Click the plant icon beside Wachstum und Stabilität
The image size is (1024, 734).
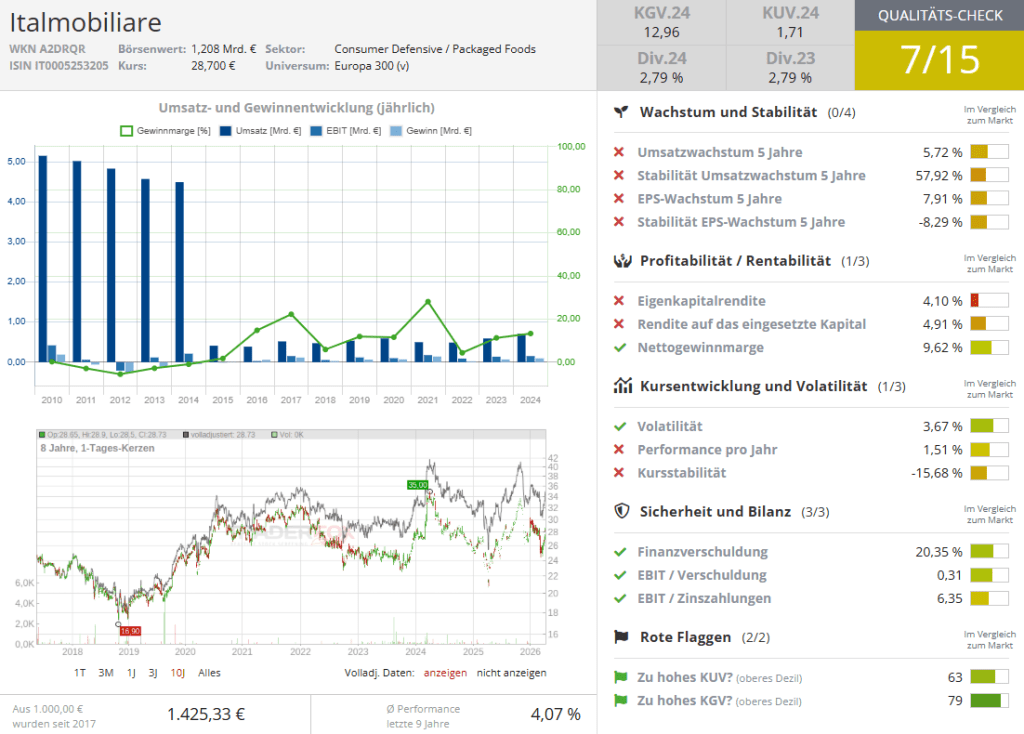tap(621, 112)
